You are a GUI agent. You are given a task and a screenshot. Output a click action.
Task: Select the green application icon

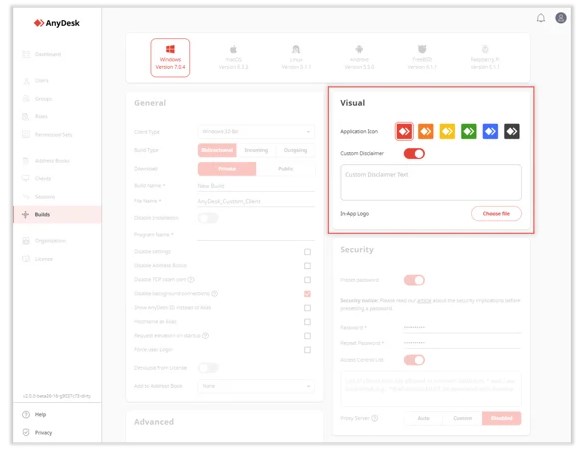point(469,131)
